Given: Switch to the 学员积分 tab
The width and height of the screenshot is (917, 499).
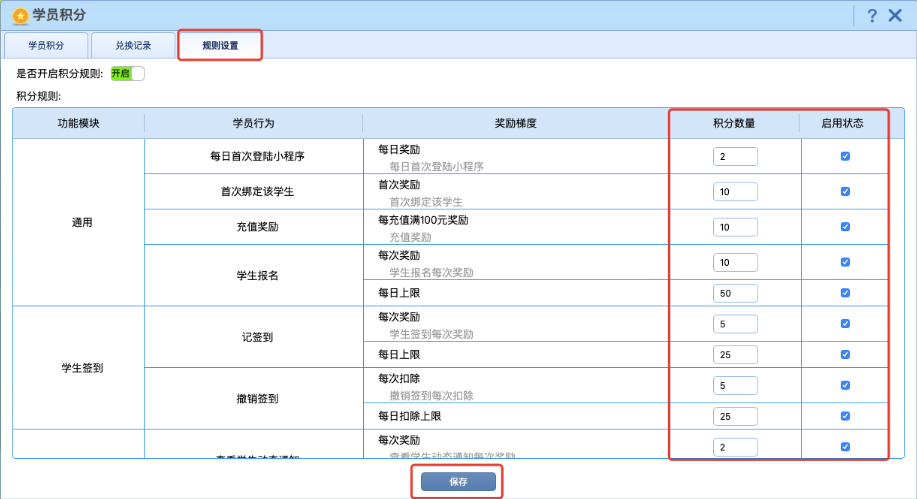Looking at the screenshot, I should (46, 46).
